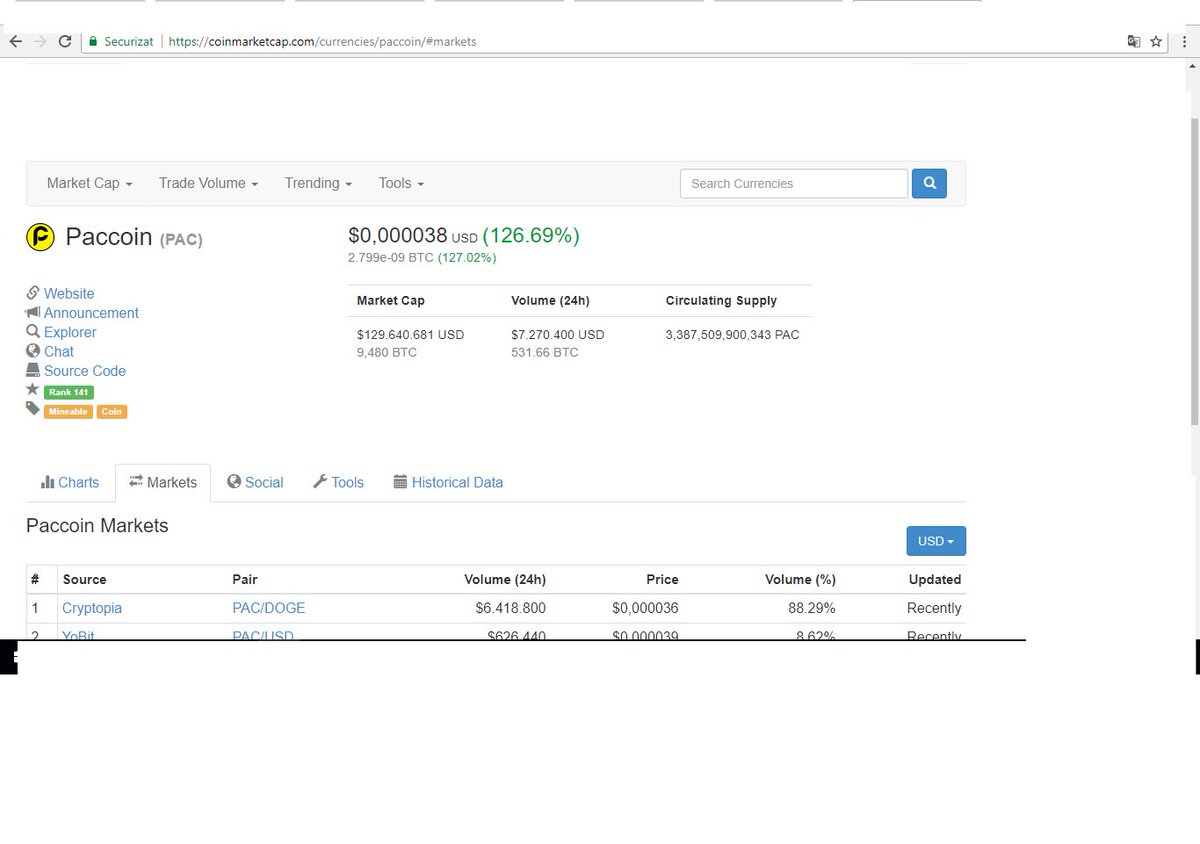Click the Paccoin coin logo
The image size is (1200, 844).
coord(40,237)
